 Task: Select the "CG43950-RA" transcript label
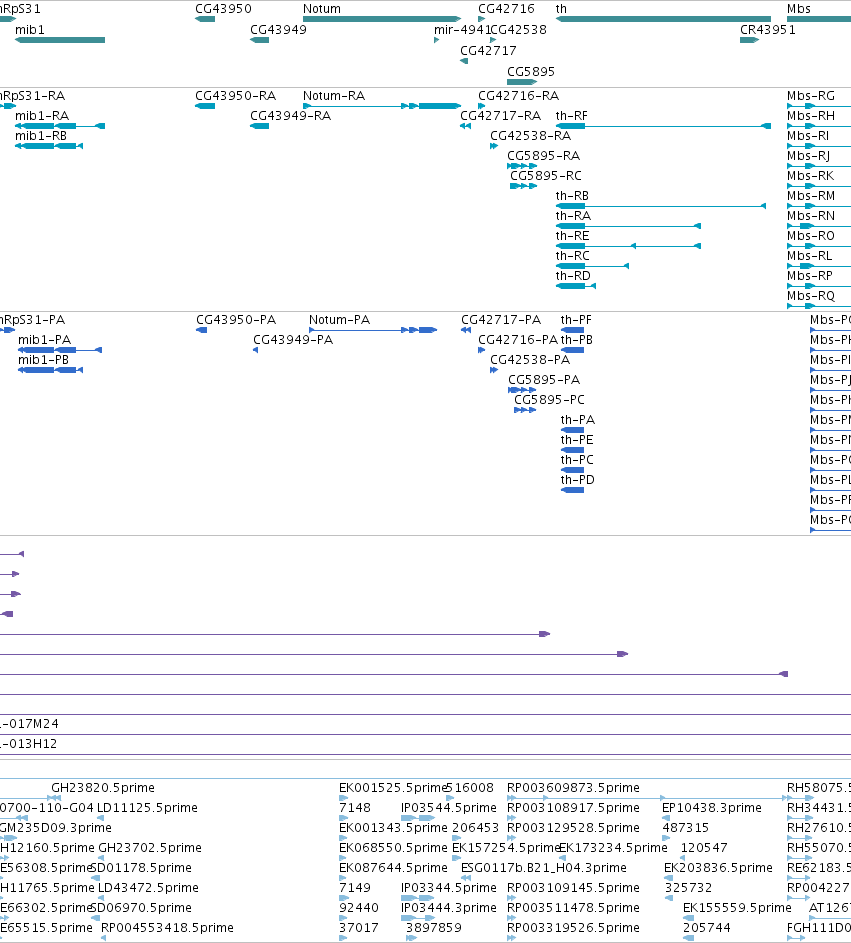(236, 96)
